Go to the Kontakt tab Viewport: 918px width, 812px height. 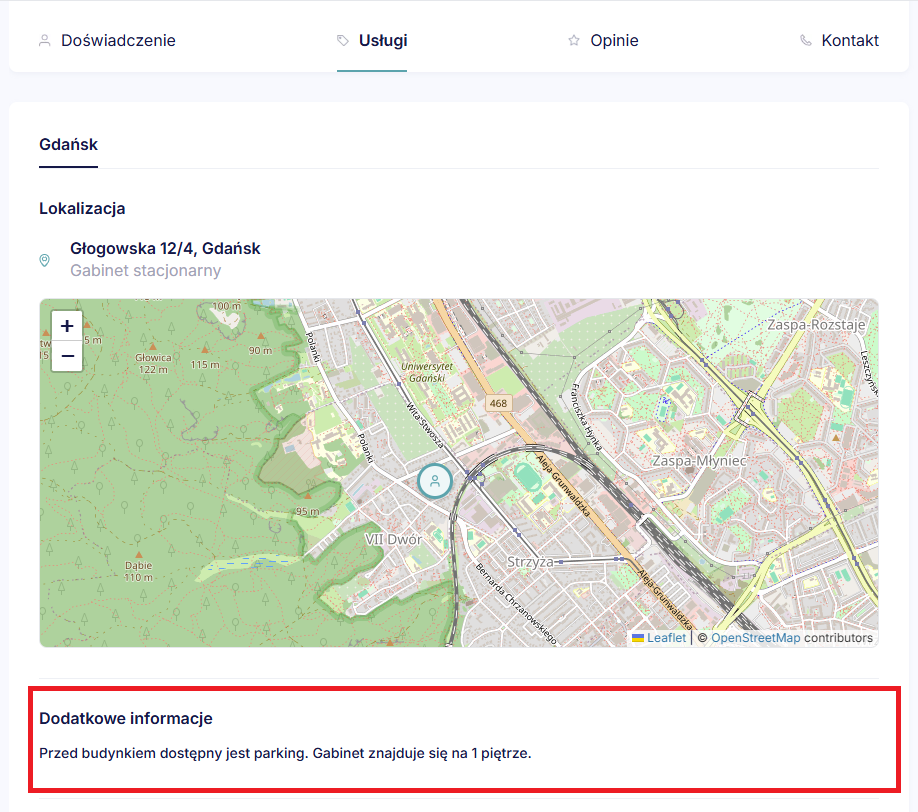(850, 41)
